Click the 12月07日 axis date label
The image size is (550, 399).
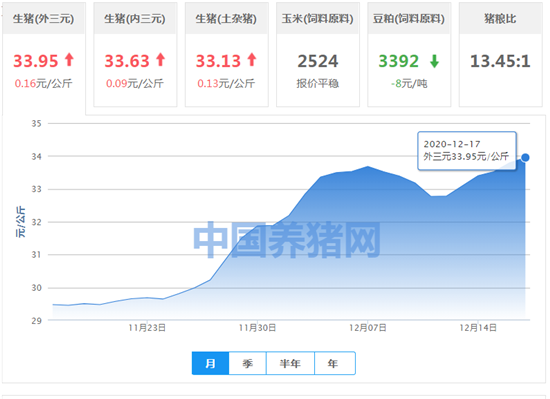tap(368, 328)
